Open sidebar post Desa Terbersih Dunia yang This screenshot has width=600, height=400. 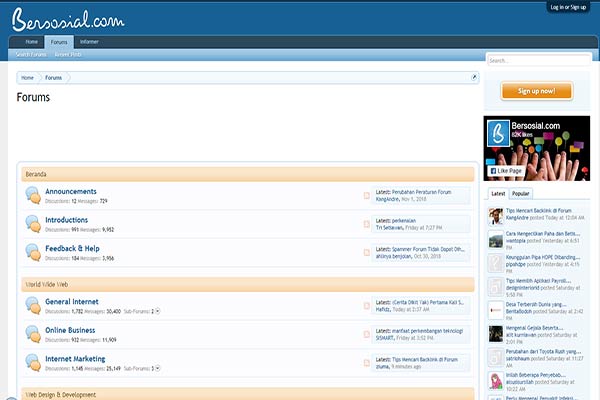(x=536, y=304)
